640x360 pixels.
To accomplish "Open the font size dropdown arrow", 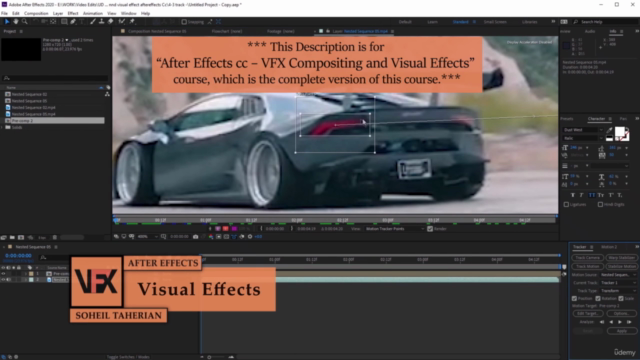I will pyautogui.click(x=587, y=148).
